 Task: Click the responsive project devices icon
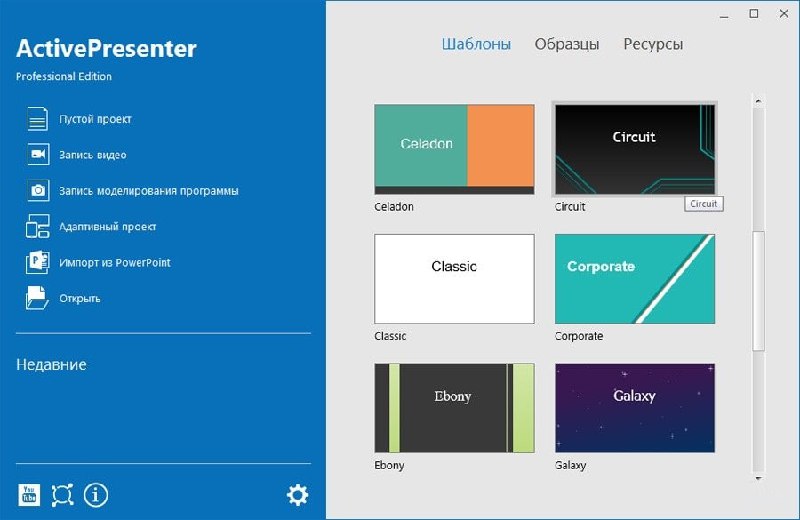37,227
